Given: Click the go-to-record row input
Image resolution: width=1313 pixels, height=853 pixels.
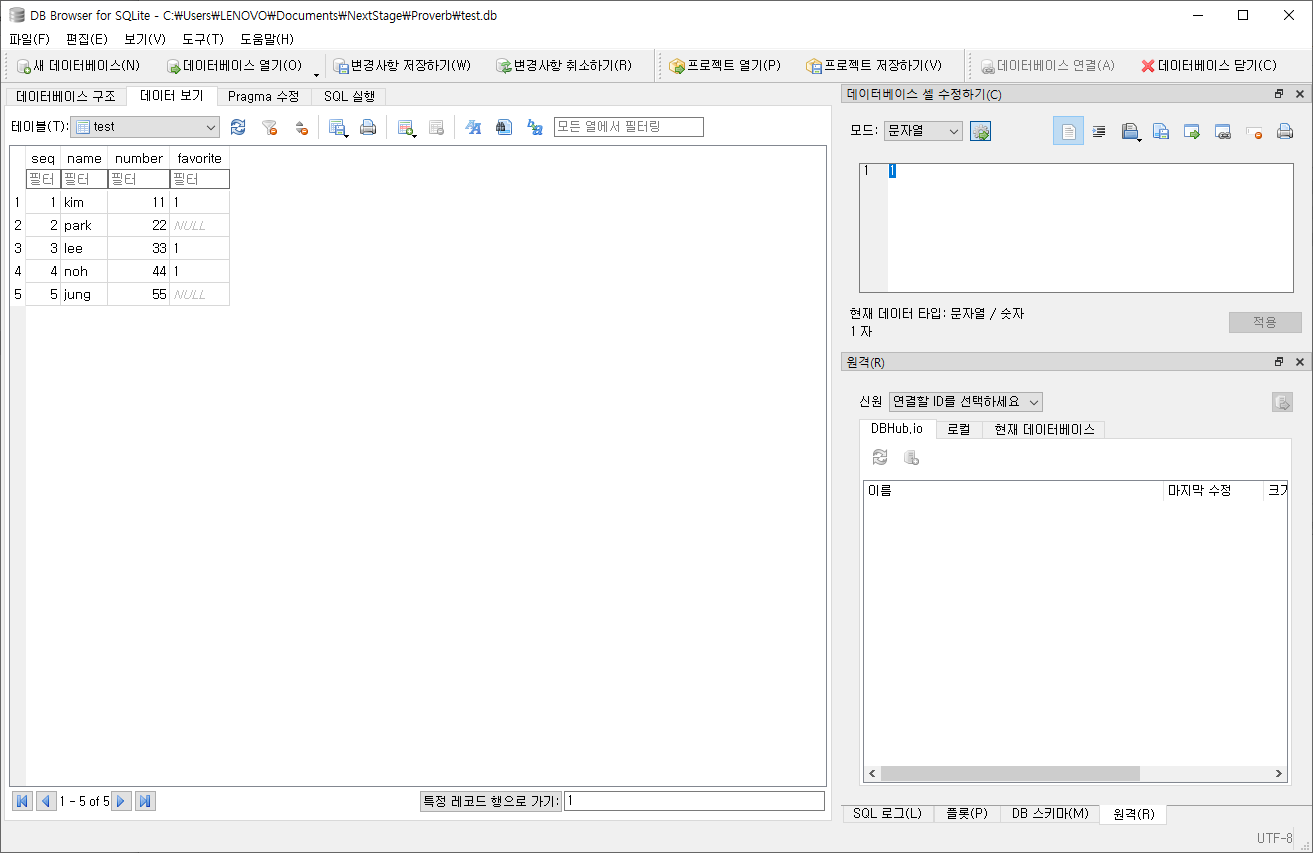Looking at the screenshot, I should coord(694,801).
